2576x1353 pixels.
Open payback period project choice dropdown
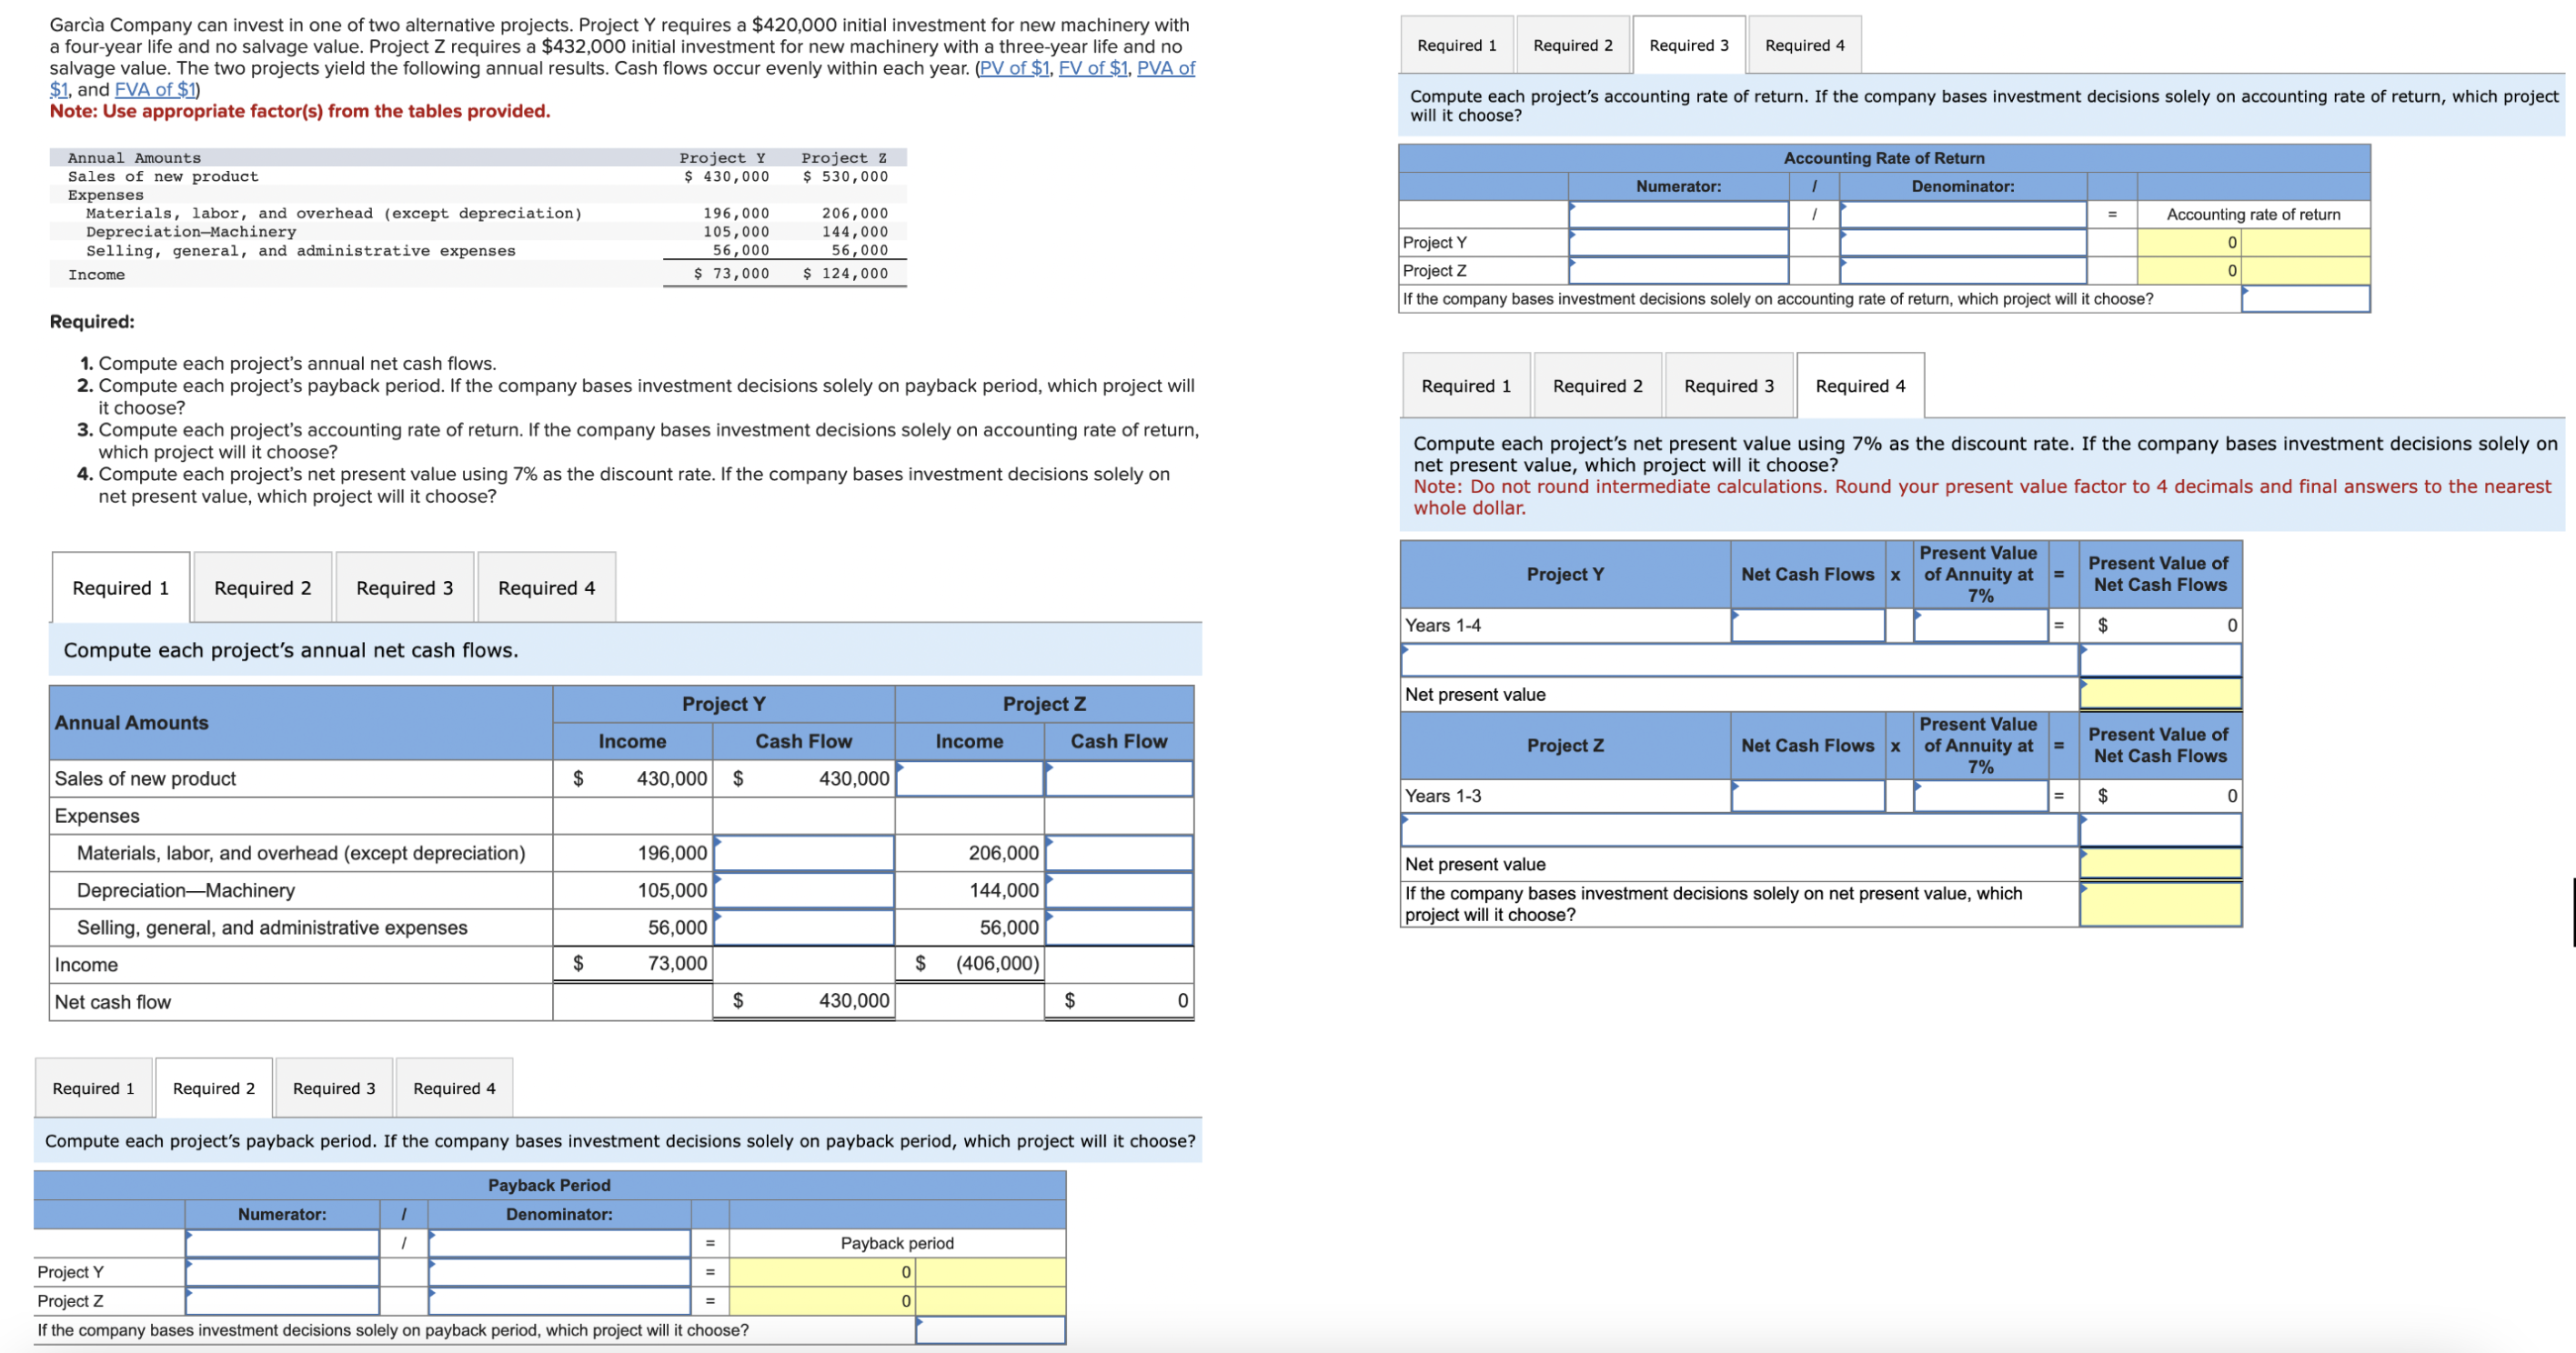[991, 1330]
